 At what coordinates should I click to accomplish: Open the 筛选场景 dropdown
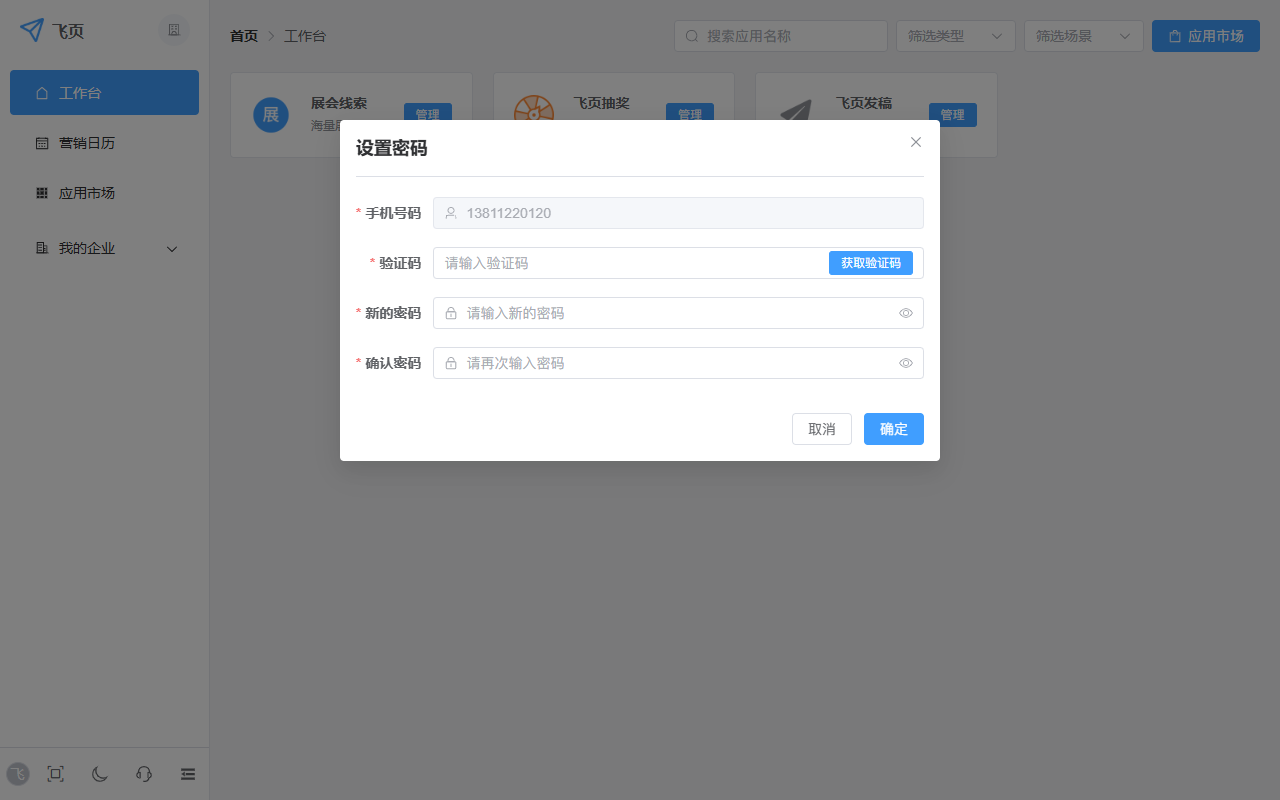1083,35
